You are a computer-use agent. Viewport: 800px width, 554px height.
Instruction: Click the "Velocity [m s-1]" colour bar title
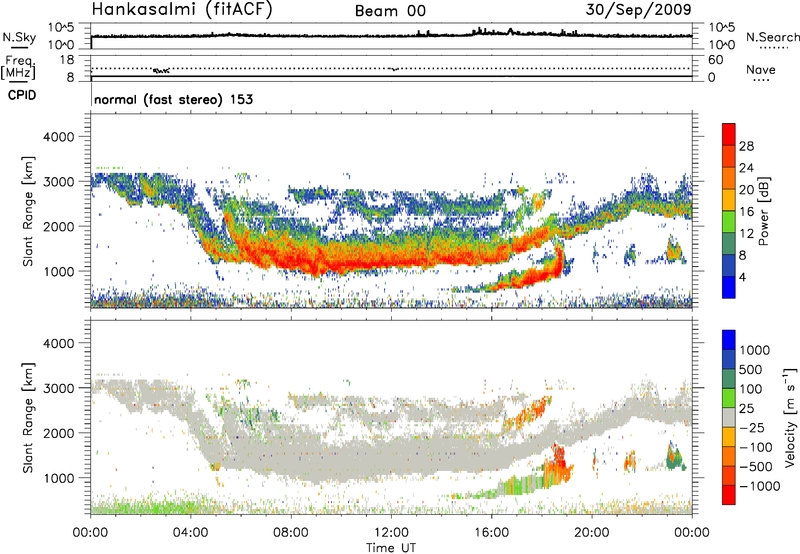point(790,417)
